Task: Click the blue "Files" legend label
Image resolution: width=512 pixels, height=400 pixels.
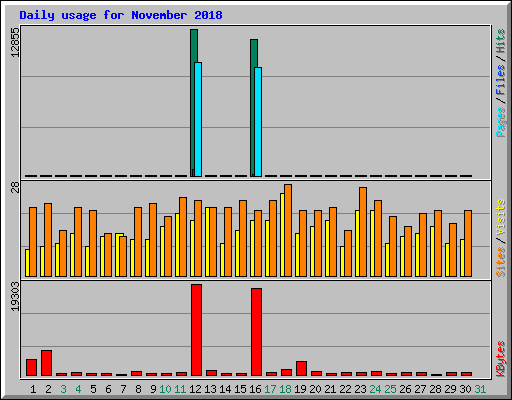Action: click(501, 79)
